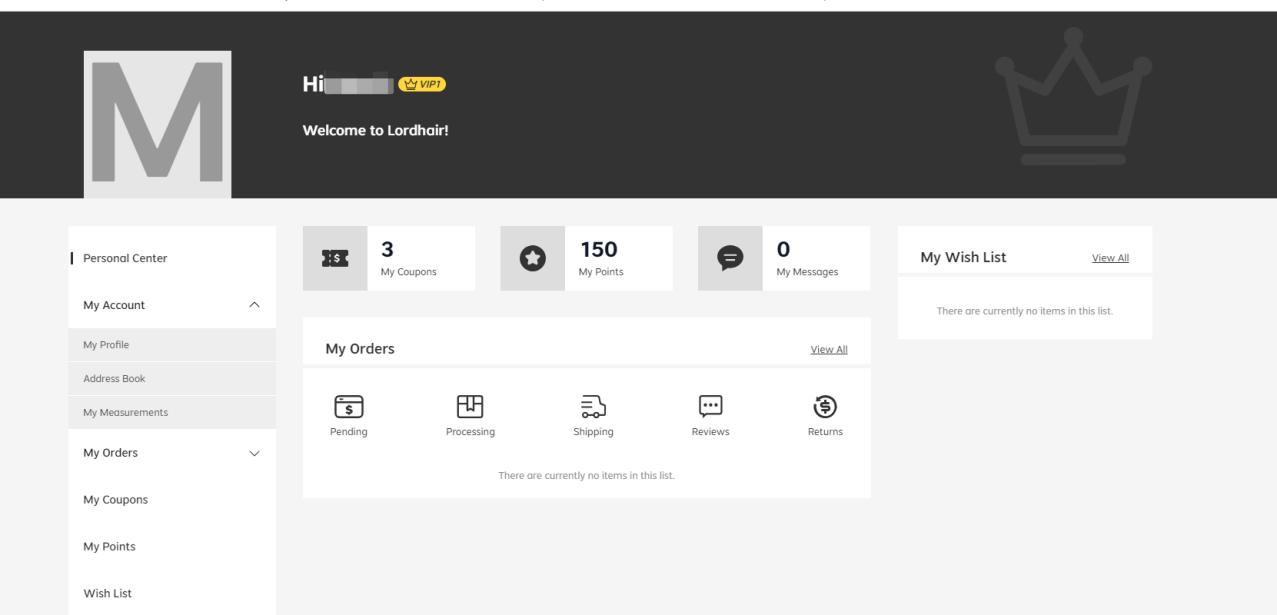Image resolution: width=1277 pixels, height=615 pixels.
Task: Open Shipping orders truck icon
Action: pyautogui.click(x=593, y=407)
